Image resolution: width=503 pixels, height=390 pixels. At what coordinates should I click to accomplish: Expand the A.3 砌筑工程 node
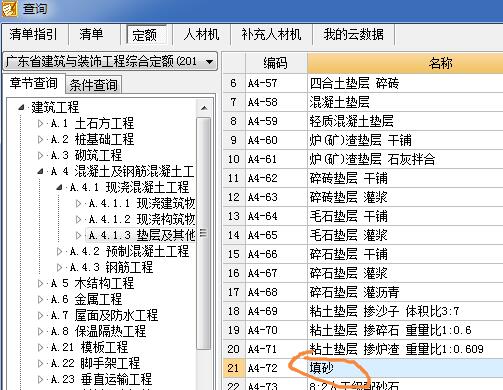click(x=40, y=155)
